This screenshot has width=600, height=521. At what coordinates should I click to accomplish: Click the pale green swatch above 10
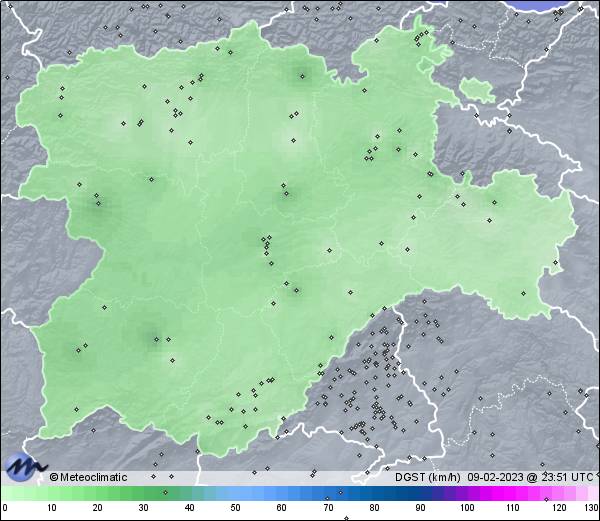pyautogui.click(x=52, y=493)
